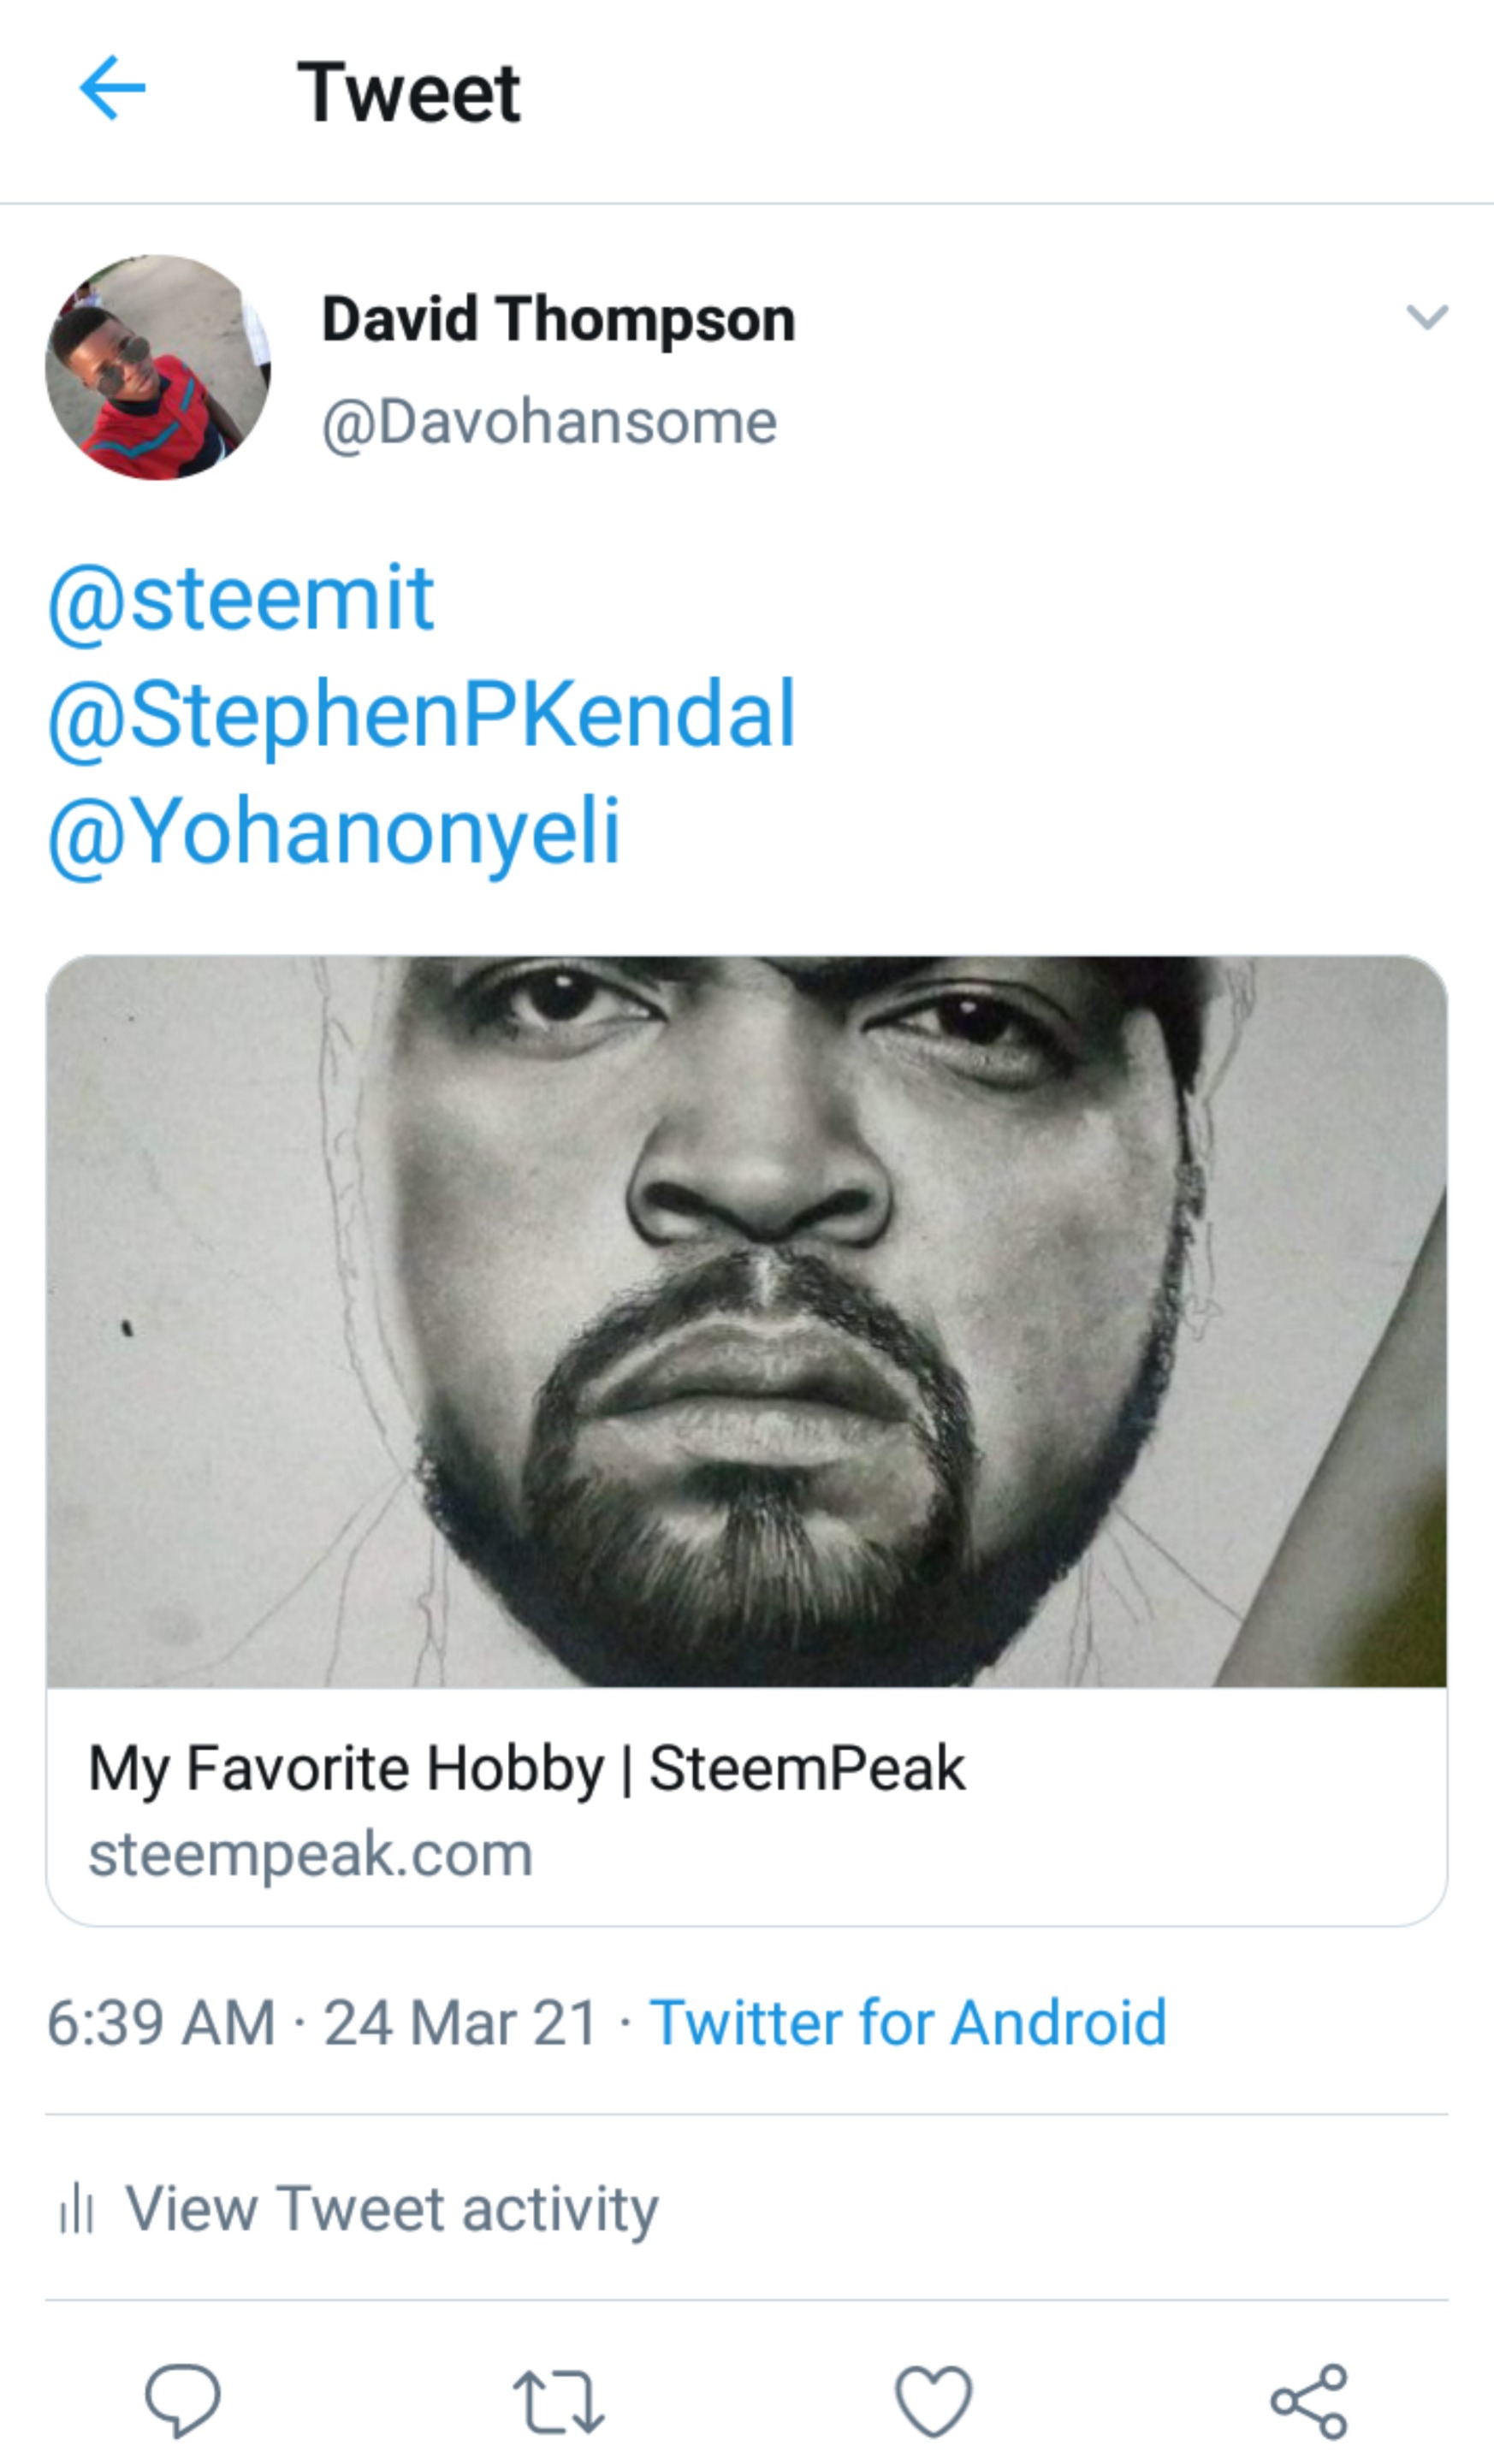Like the tweet with heart icon

933,2400
